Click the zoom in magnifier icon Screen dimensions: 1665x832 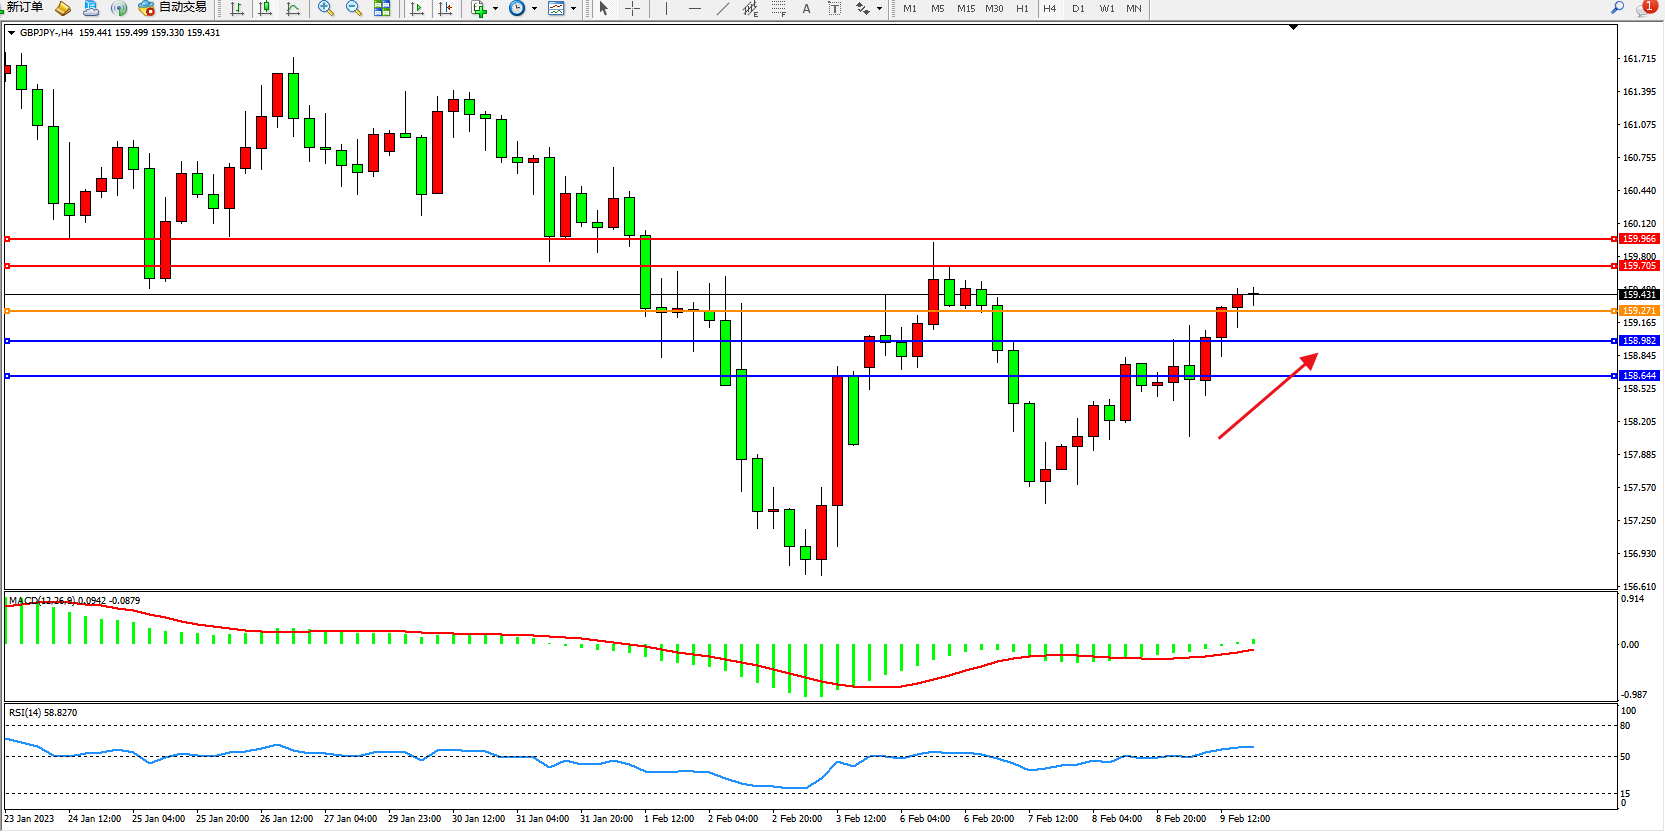tap(325, 8)
